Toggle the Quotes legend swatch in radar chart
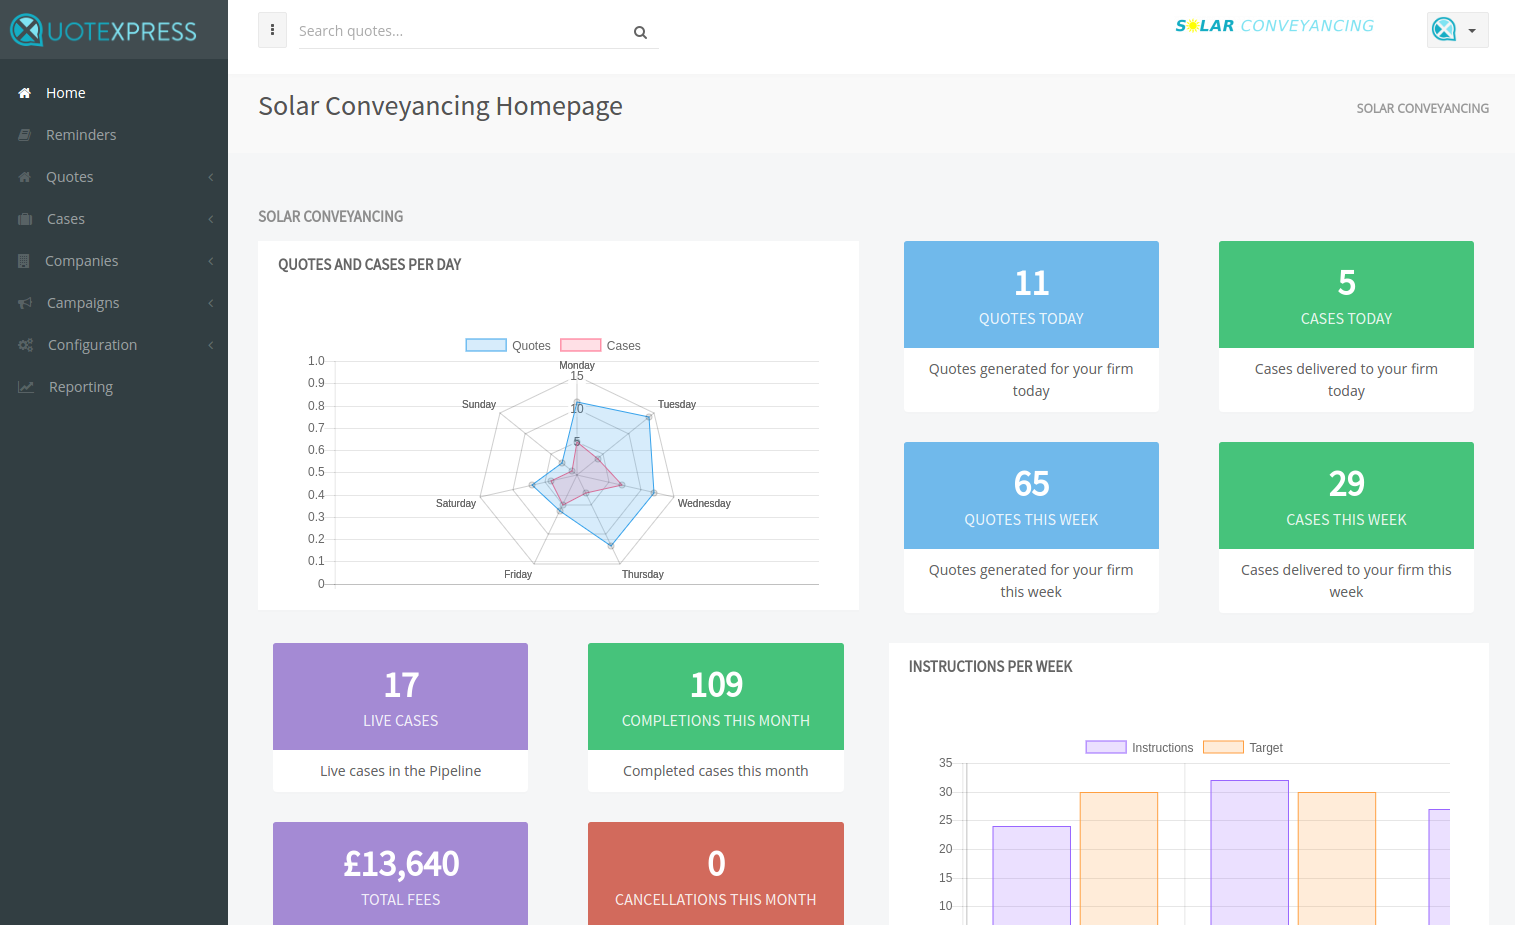Image resolution: width=1515 pixels, height=925 pixels. tap(486, 345)
